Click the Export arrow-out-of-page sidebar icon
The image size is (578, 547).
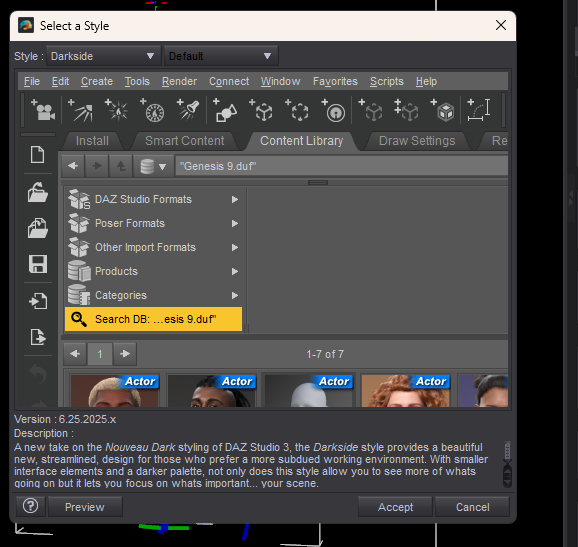38,337
